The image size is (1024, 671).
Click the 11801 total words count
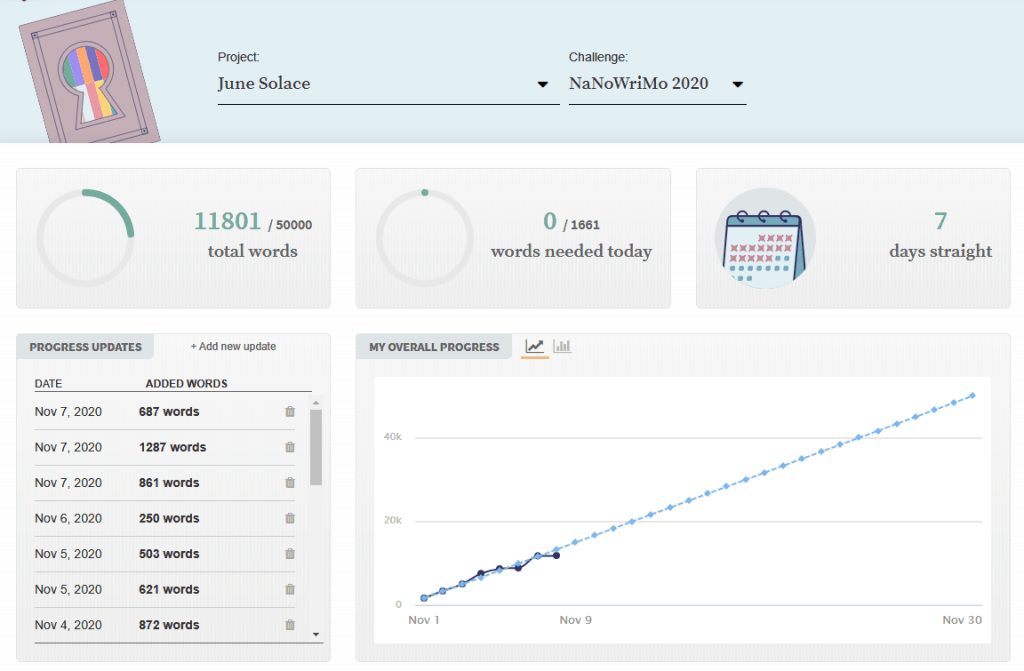pos(227,221)
